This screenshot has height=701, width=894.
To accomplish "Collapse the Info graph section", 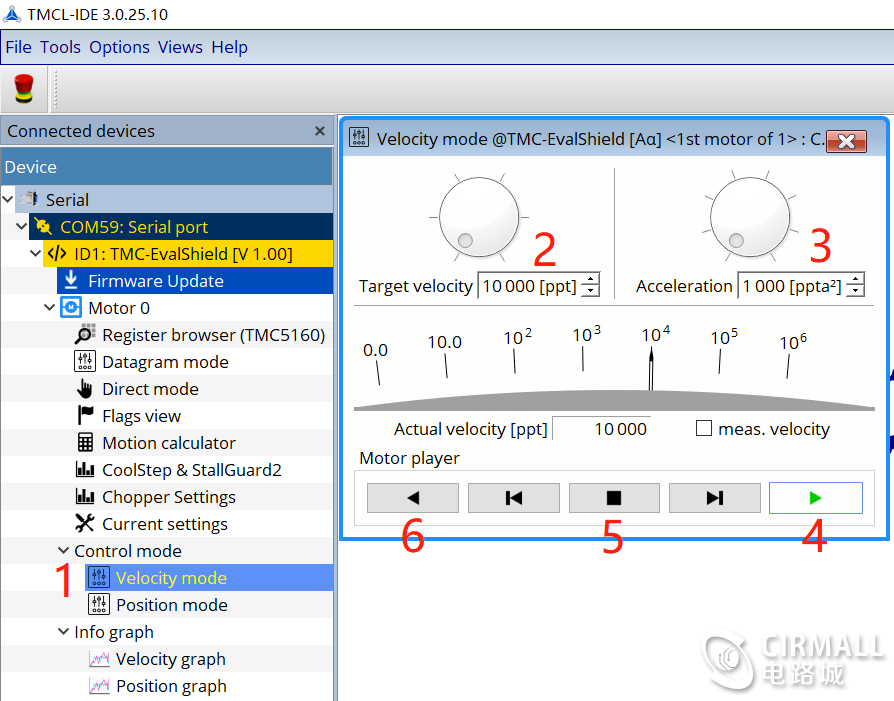I will tap(63, 632).
